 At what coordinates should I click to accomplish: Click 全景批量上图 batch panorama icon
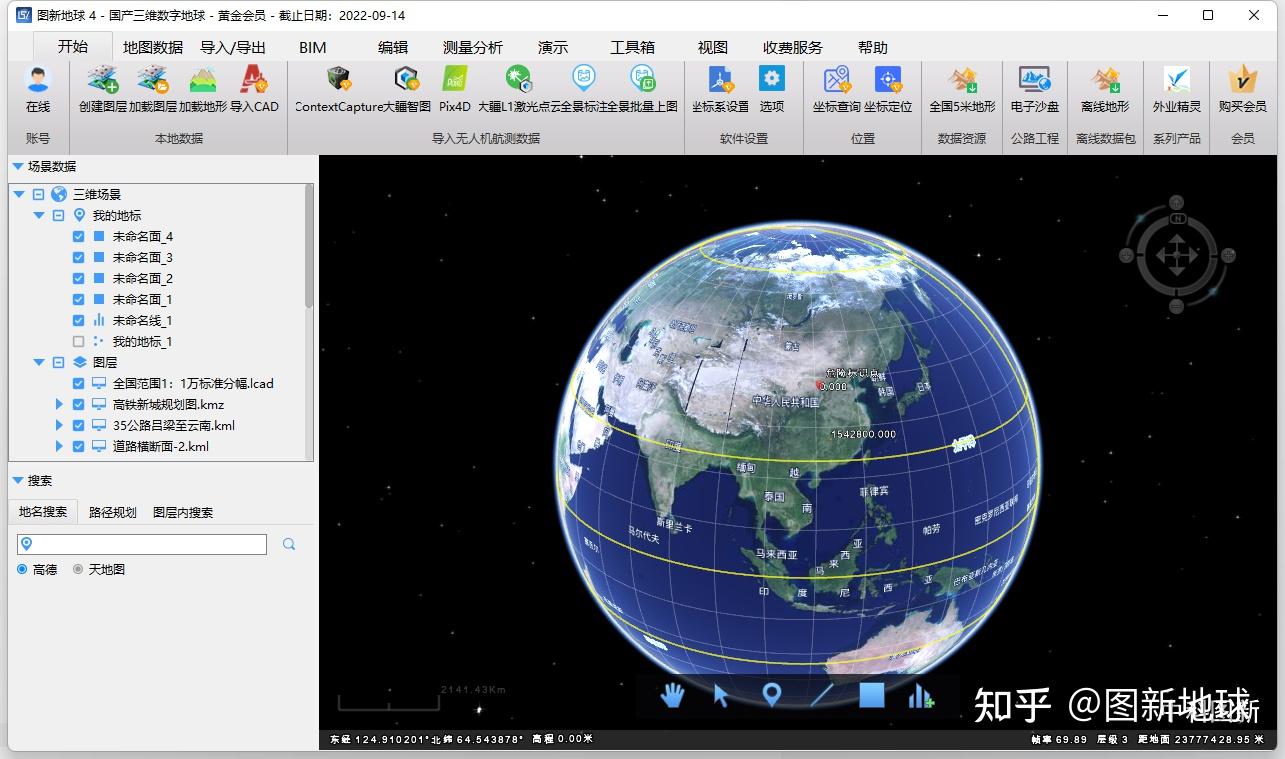pyautogui.click(x=642, y=79)
